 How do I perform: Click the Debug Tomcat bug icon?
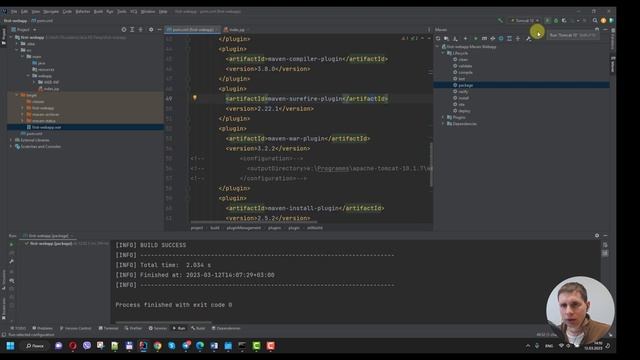click(556, 20)
